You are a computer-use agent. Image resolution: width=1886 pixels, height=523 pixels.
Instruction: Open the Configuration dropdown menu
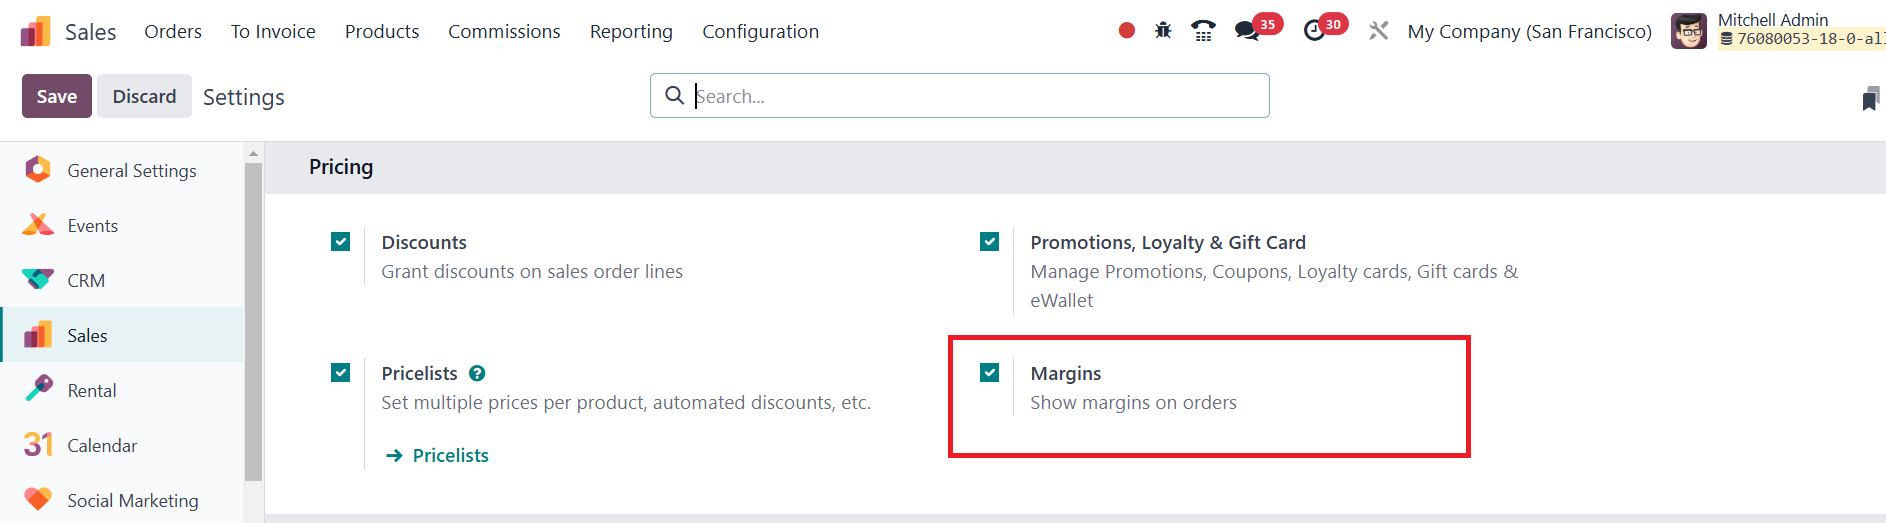click(x=760, y=31)
